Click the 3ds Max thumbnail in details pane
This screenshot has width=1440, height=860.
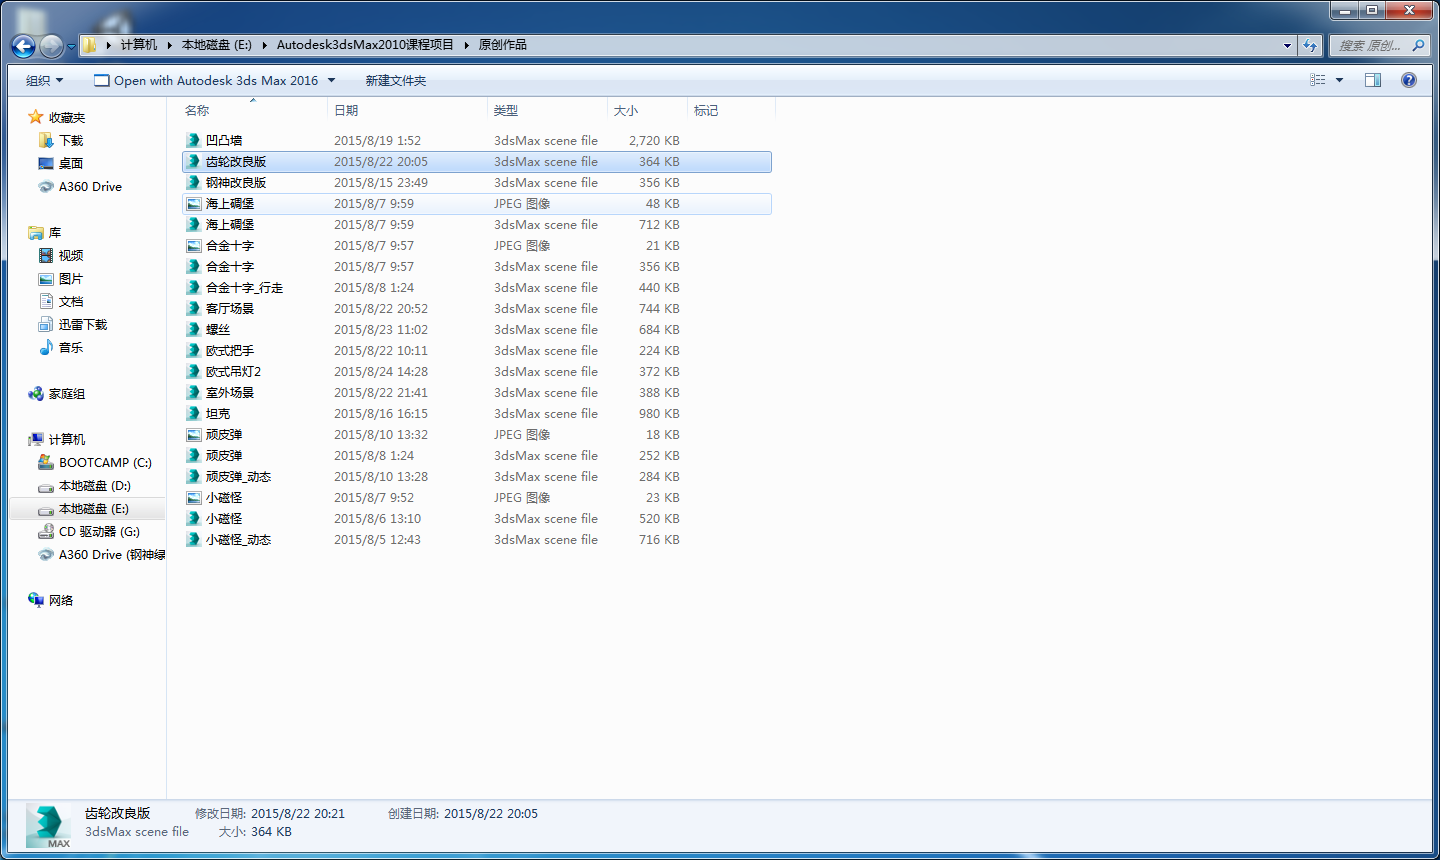pos(49,826)
